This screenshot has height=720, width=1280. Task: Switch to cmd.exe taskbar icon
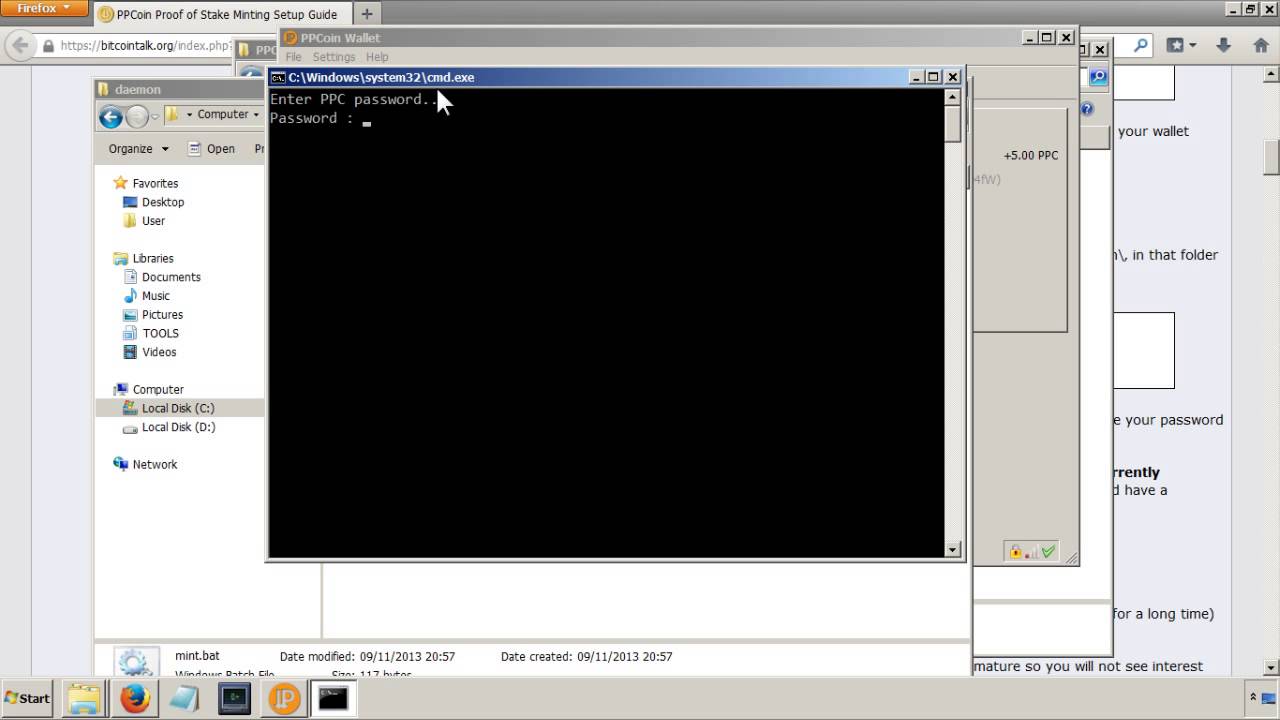point(333,699)
